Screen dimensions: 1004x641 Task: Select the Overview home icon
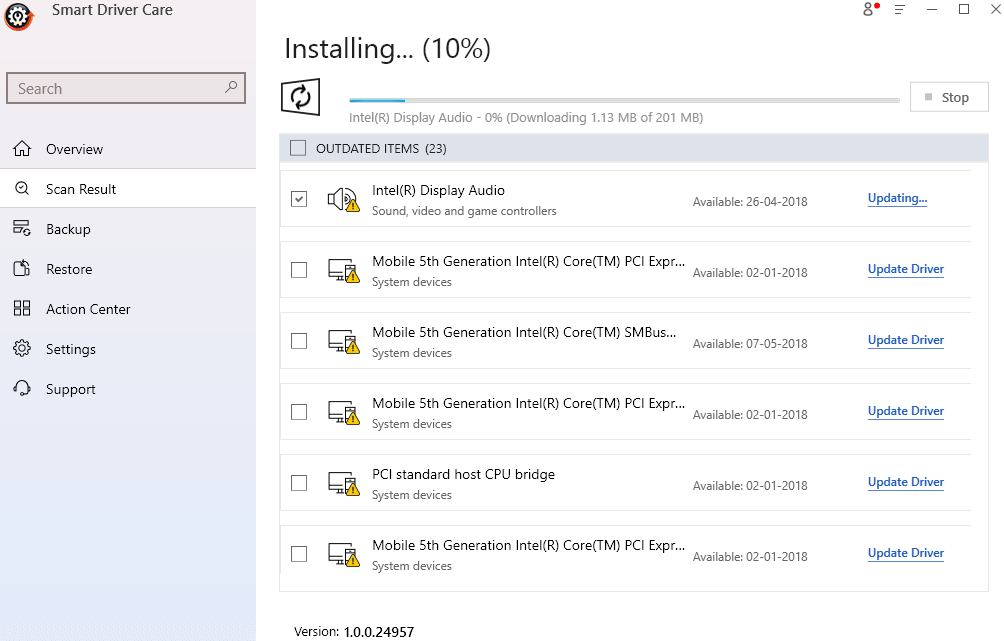pyautogui.click(x=21, y=148)
